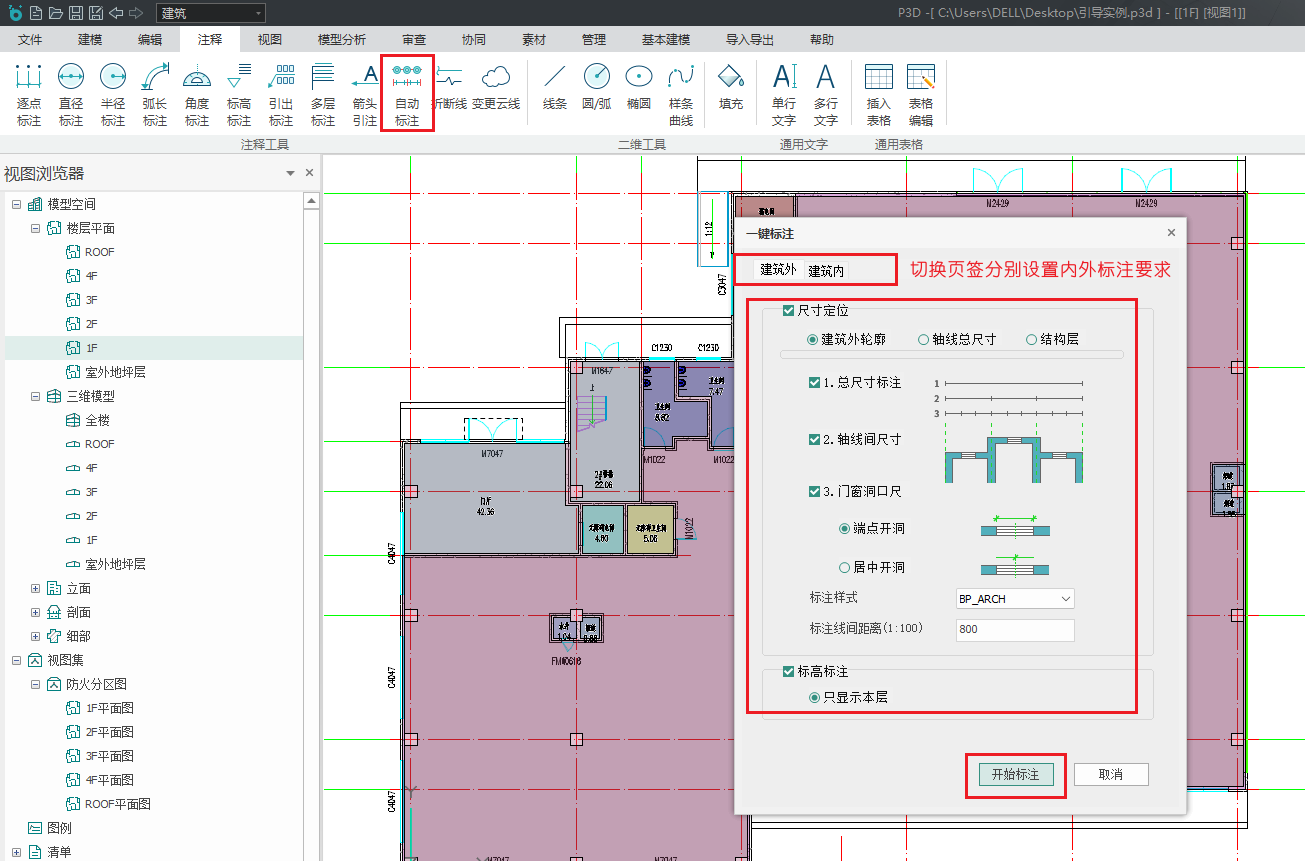Select the 轴线总尺寸 radio option
Image resolution: width=1305 pixels, height=861 pixels.
point(924,340)
